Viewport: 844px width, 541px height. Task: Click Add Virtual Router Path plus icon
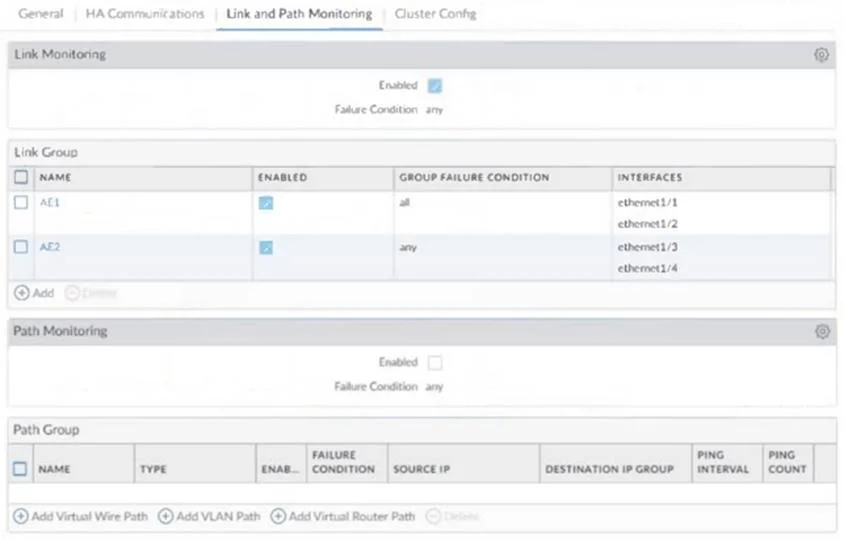[x=278, y=516]
